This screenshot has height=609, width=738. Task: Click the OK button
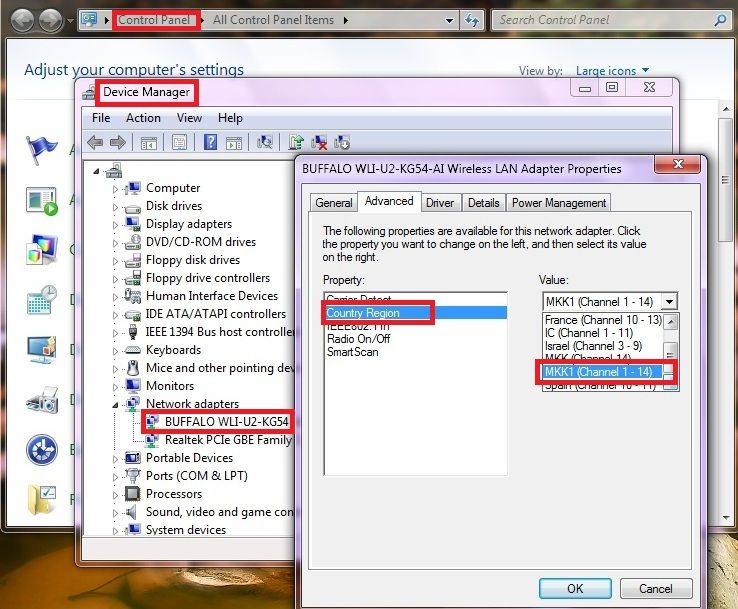coord(575,588)
